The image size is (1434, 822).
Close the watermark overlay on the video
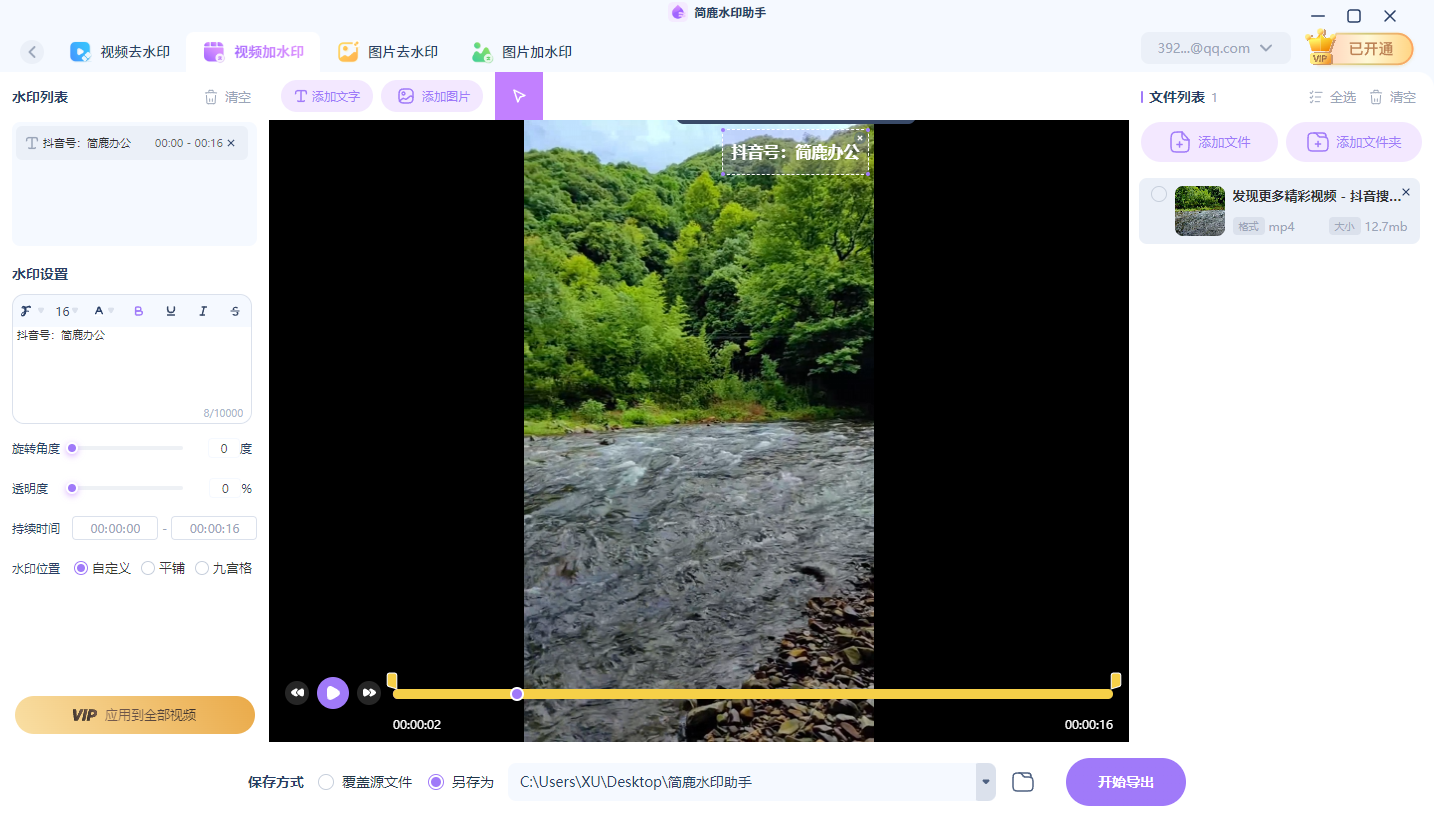point(860,138)
